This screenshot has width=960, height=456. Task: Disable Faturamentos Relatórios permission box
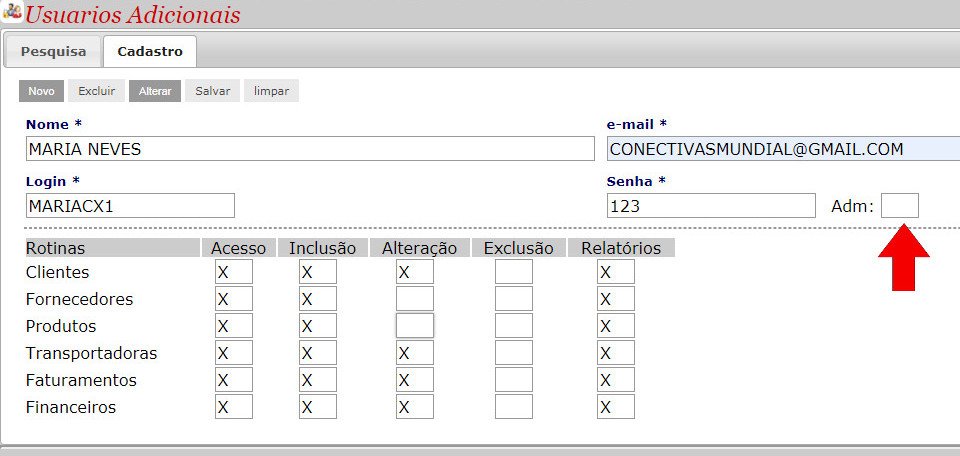(615, 380)
